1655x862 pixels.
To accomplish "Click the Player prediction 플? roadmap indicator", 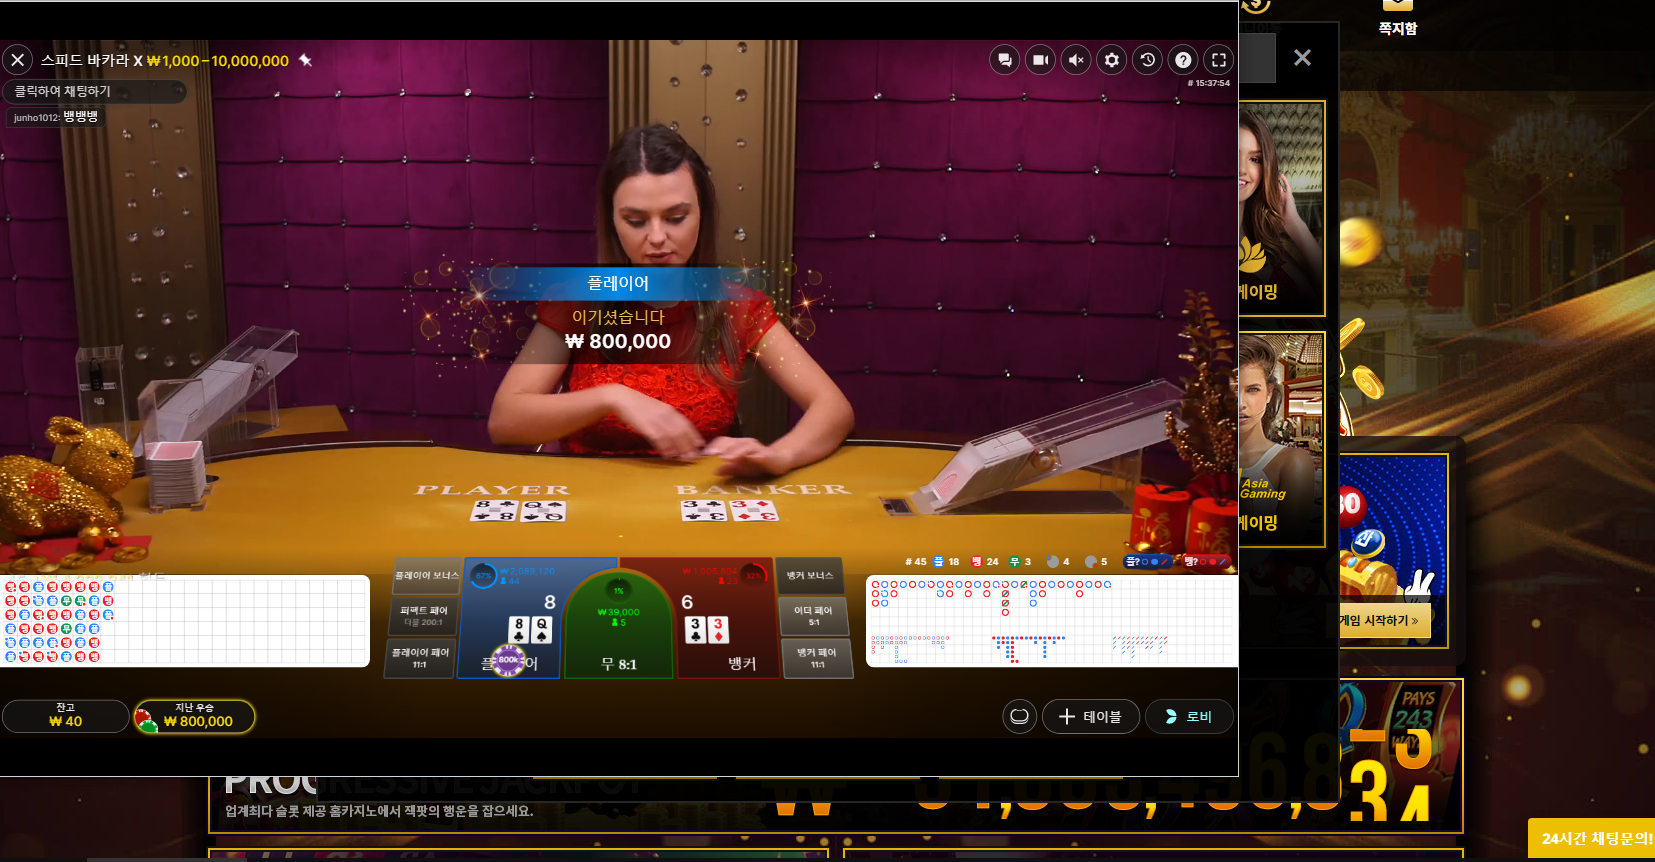I will coord(1147,562).
